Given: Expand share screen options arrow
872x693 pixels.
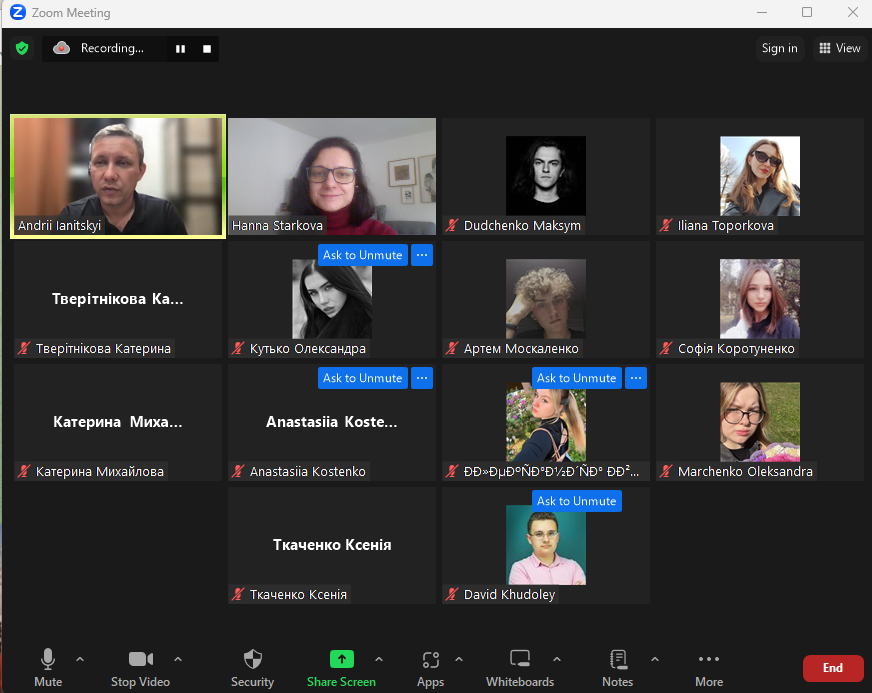Looking at the screenshot, I should tap(379, 659).
